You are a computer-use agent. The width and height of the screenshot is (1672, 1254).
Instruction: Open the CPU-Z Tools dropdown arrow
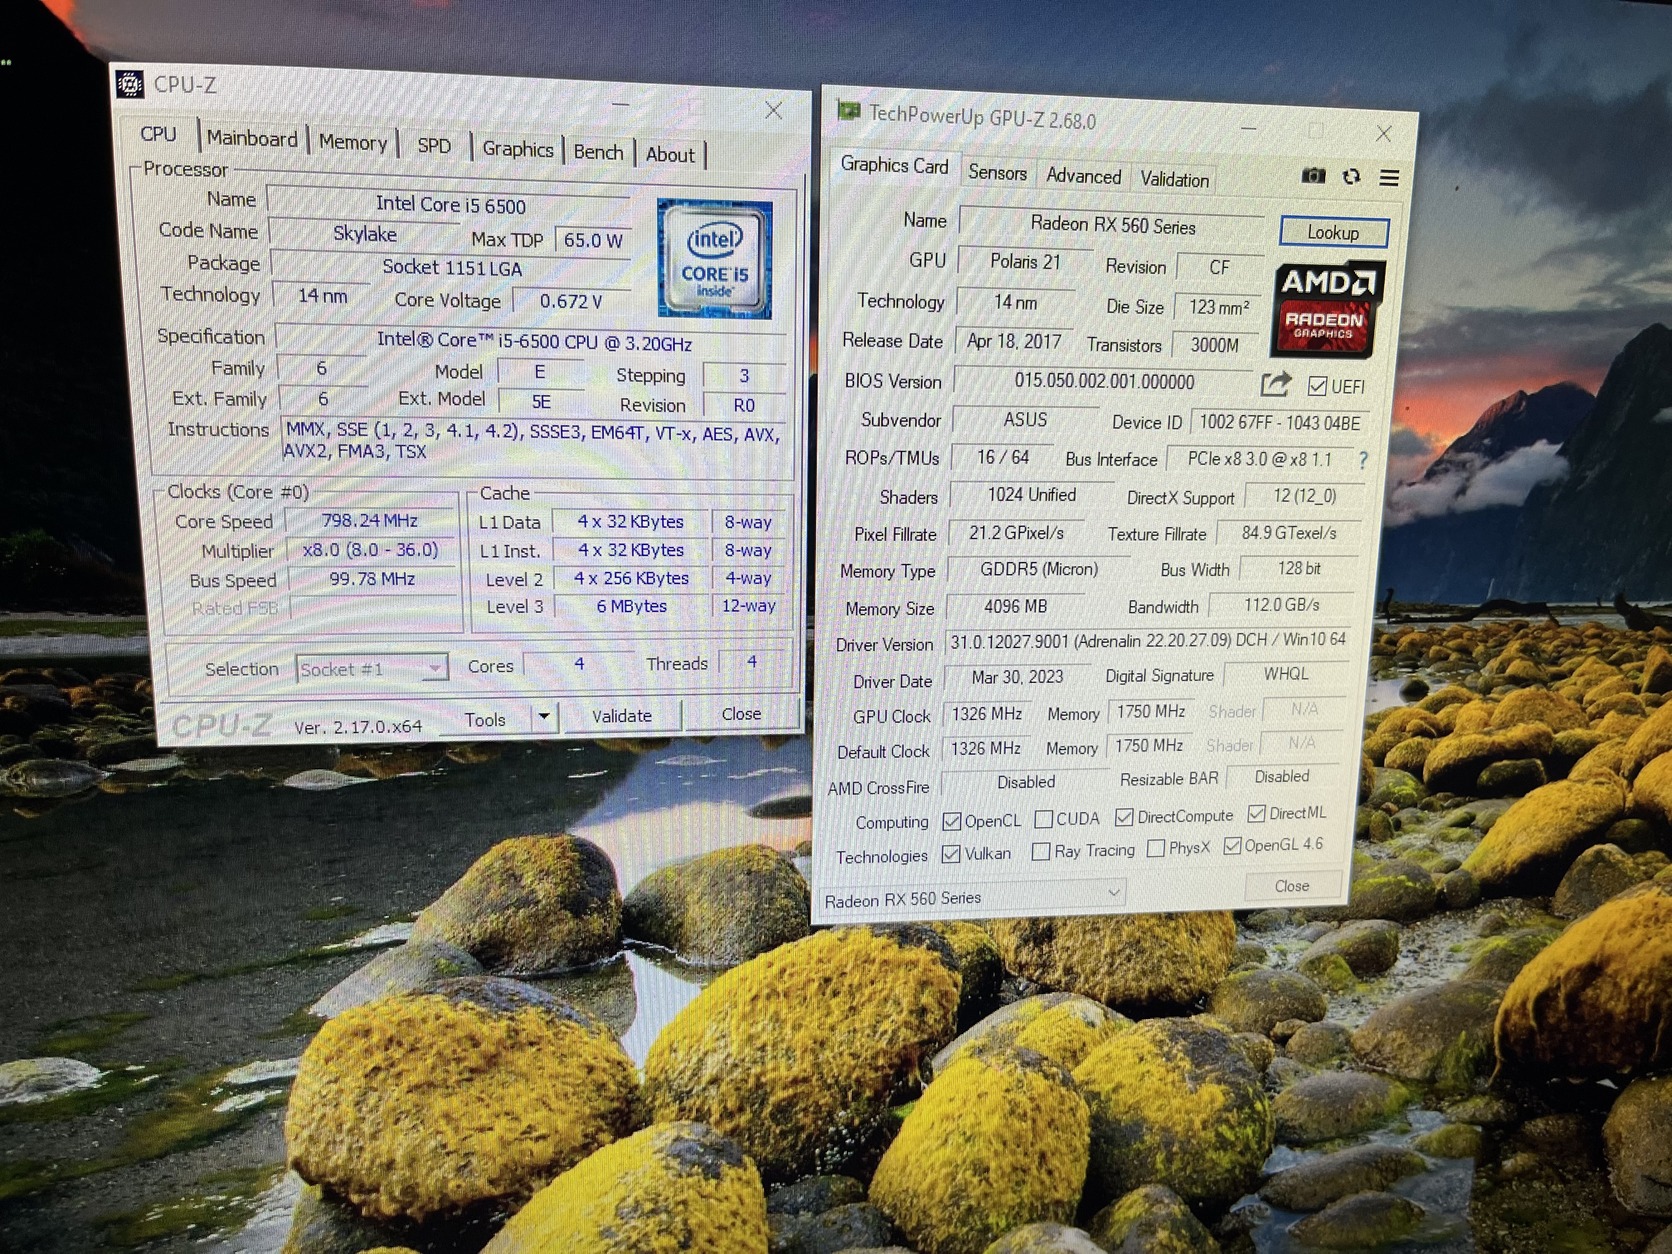coord(544,717)
